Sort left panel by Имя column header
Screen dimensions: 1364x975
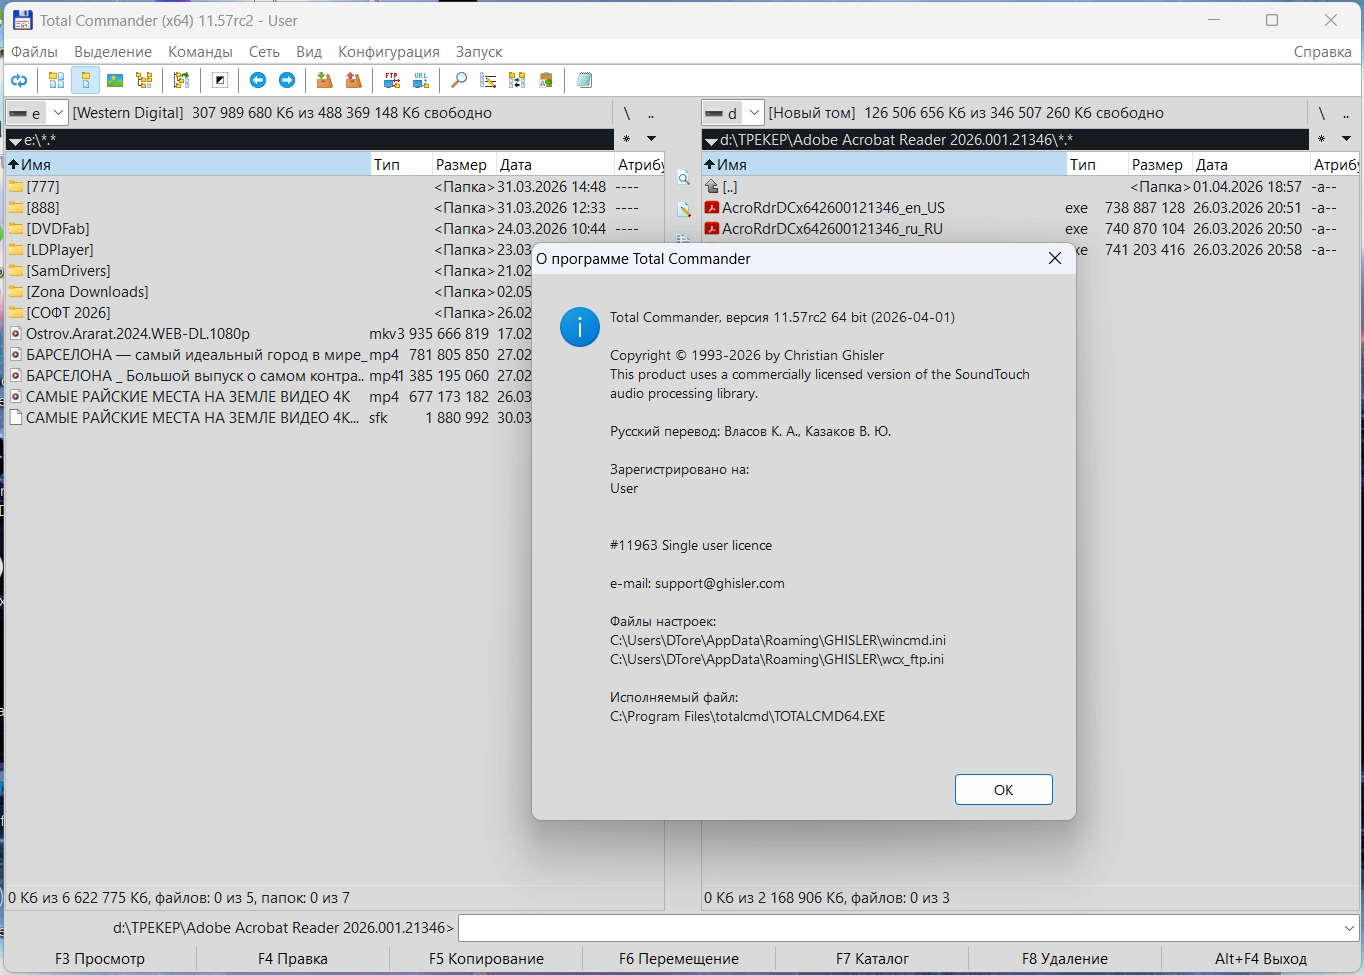tap(188, 165)
